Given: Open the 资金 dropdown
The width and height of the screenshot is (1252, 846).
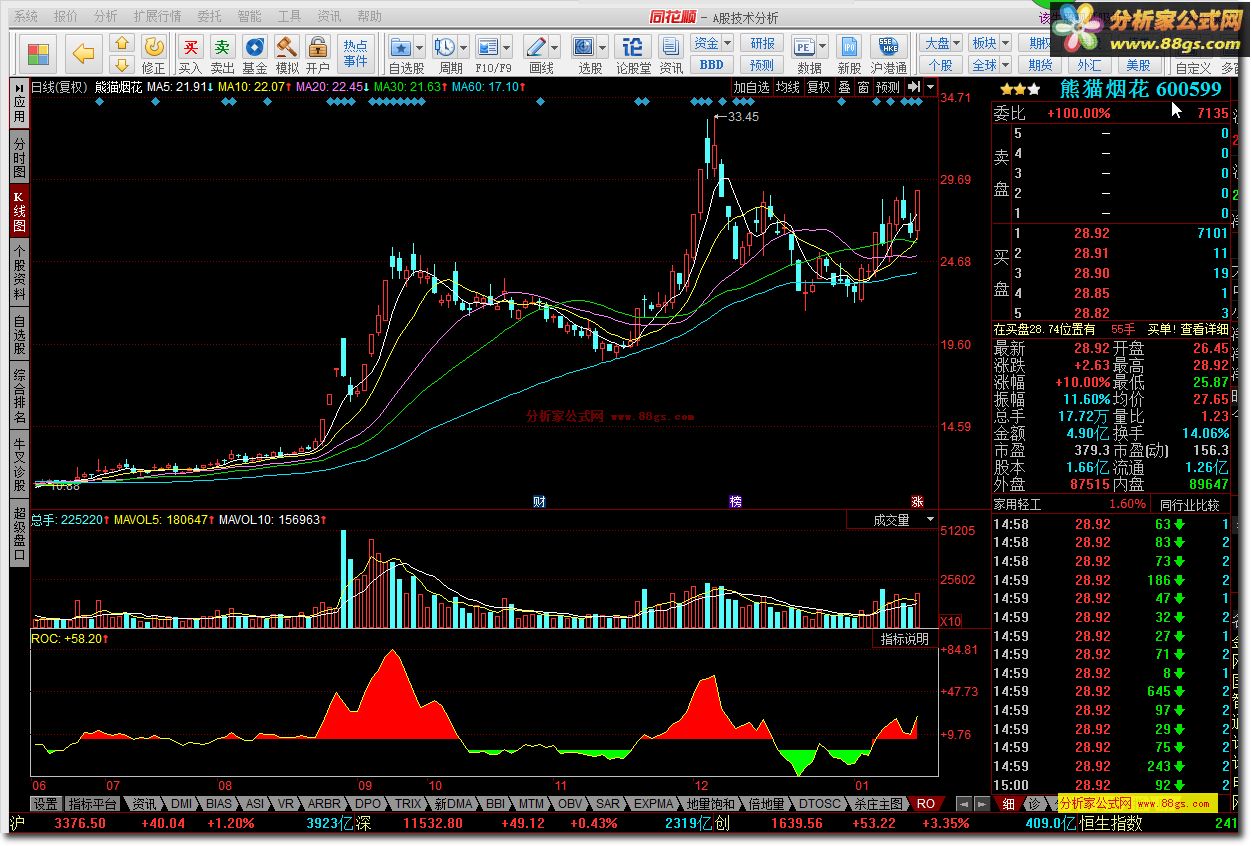Looking at the screenshot, I should [x=712, y=44].
